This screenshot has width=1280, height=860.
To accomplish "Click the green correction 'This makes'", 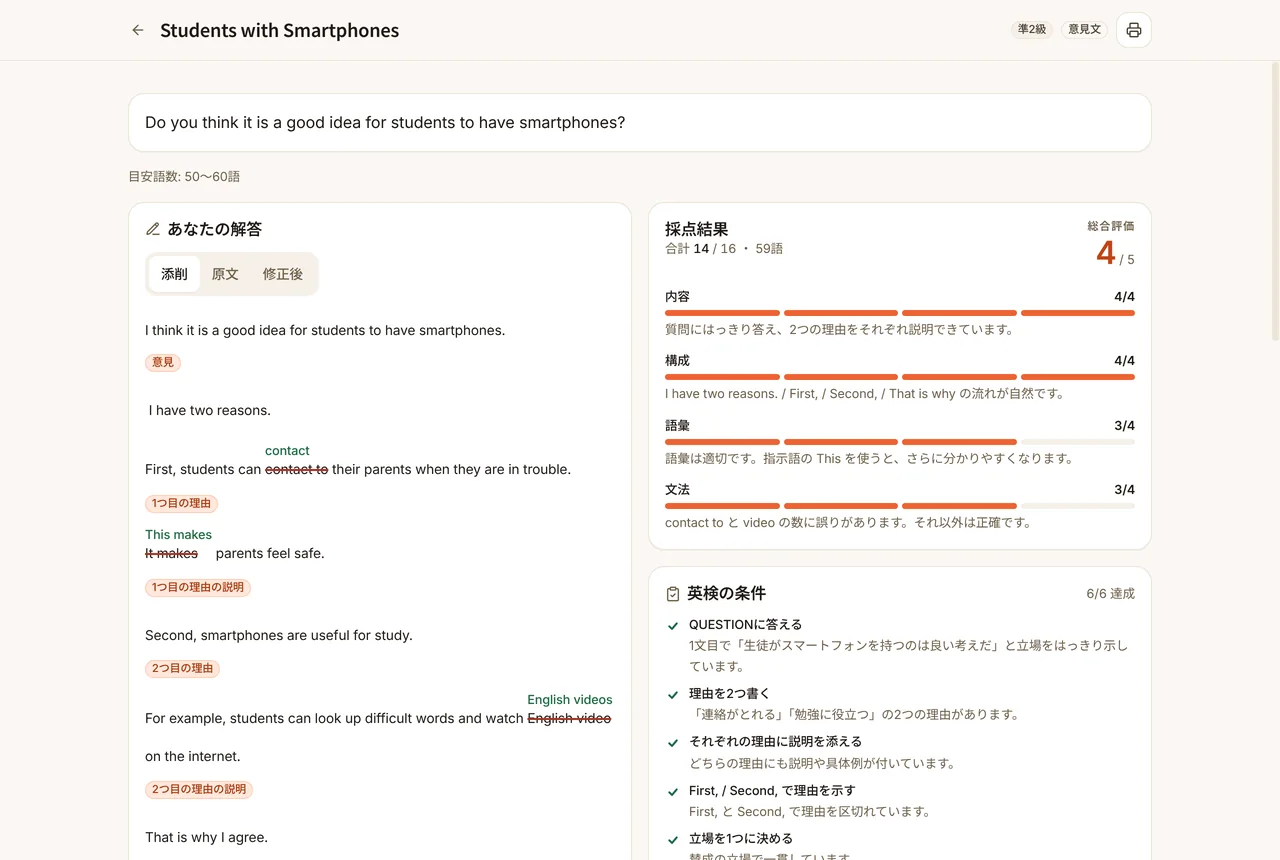I will coord(178,535).
